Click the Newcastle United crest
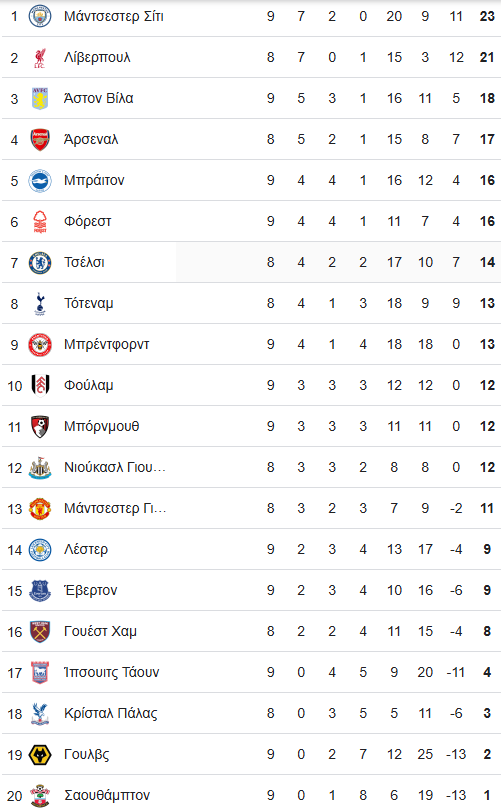 40,468
